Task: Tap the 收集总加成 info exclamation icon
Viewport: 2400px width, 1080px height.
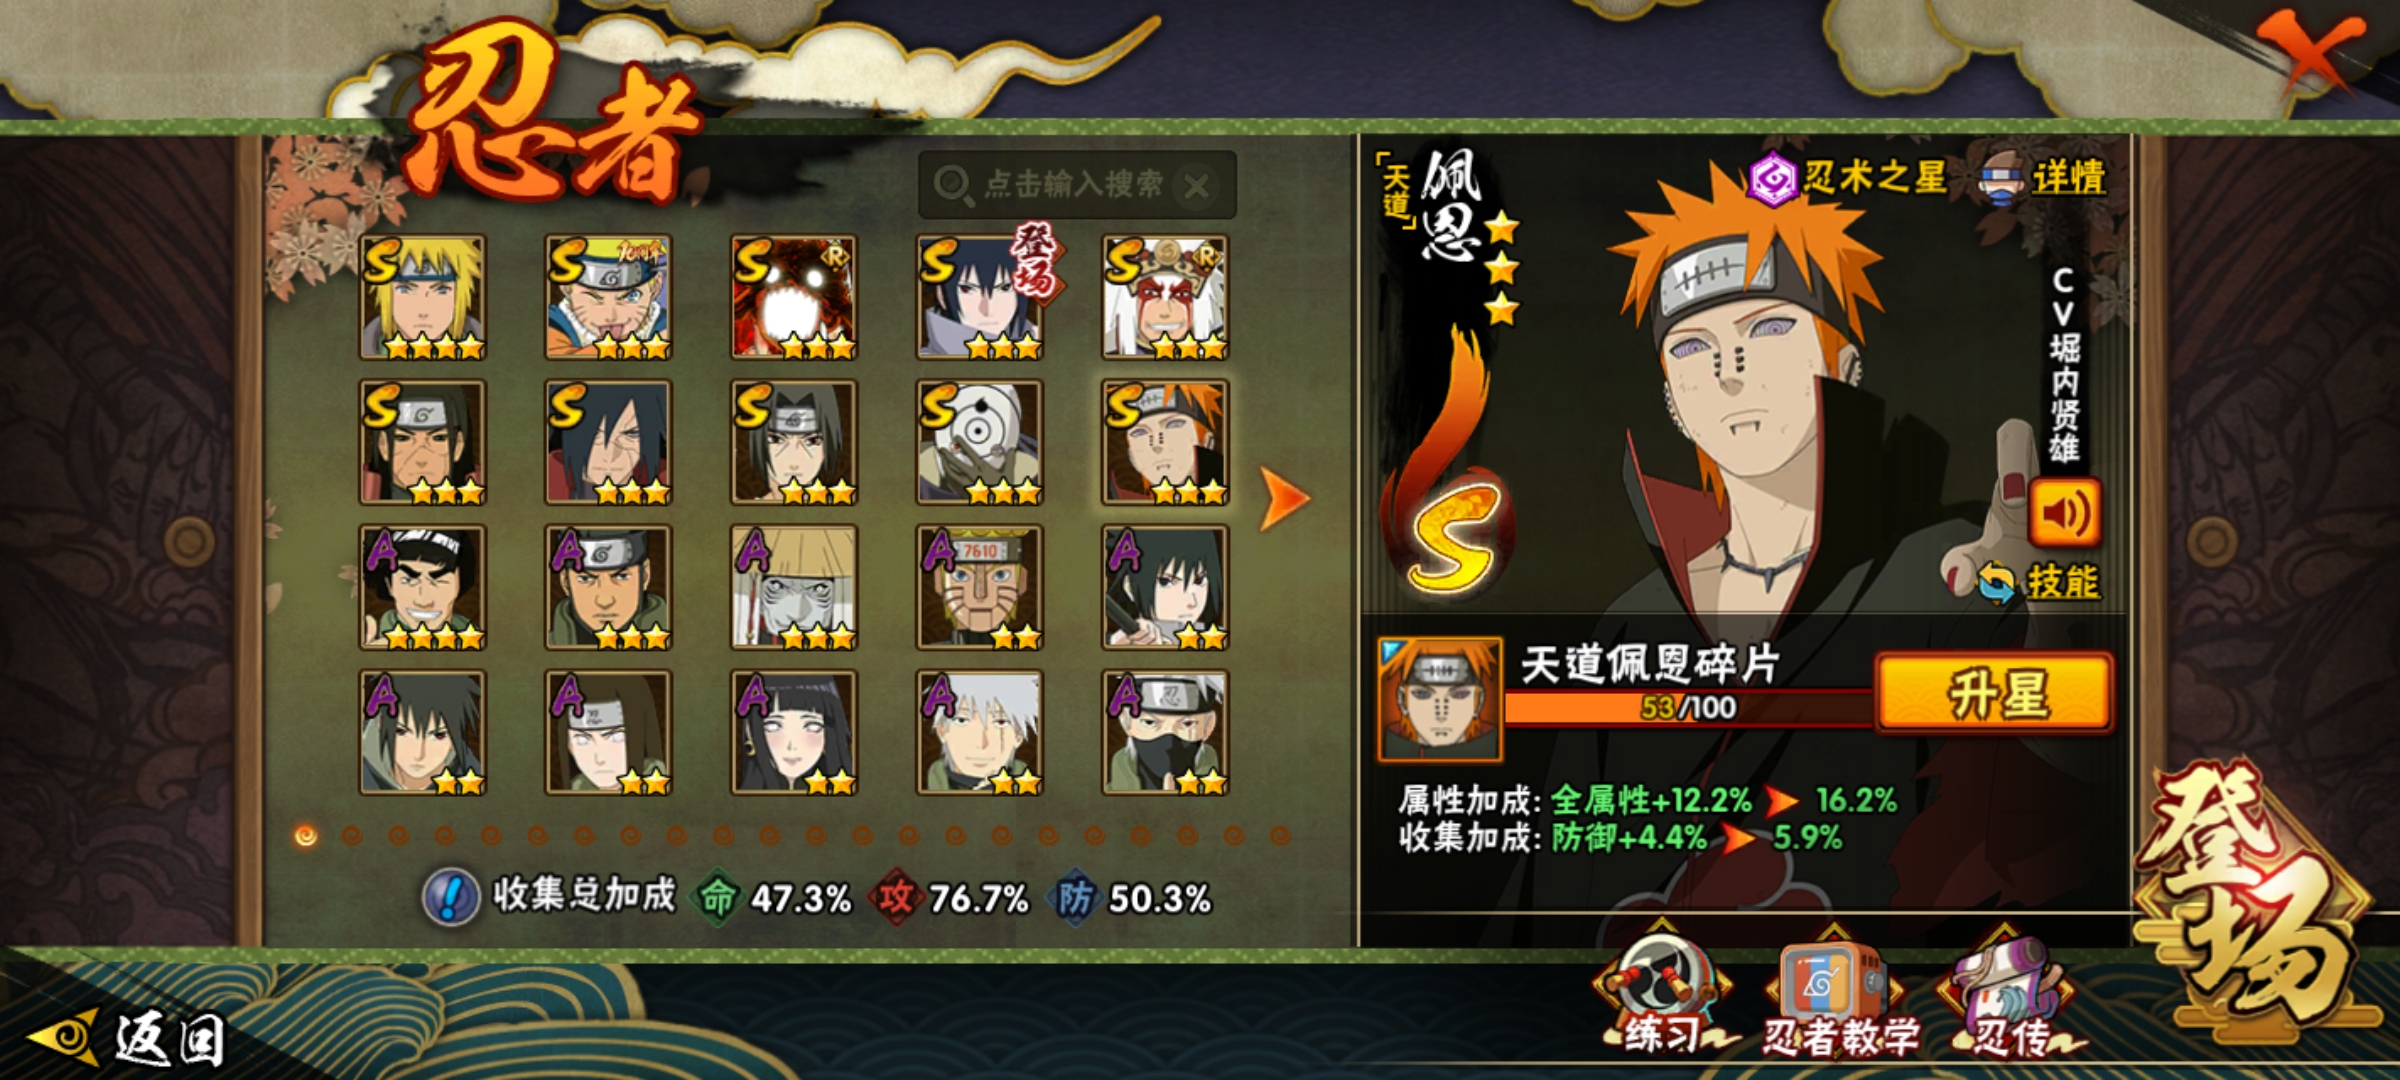Action: tap(451, 897)
